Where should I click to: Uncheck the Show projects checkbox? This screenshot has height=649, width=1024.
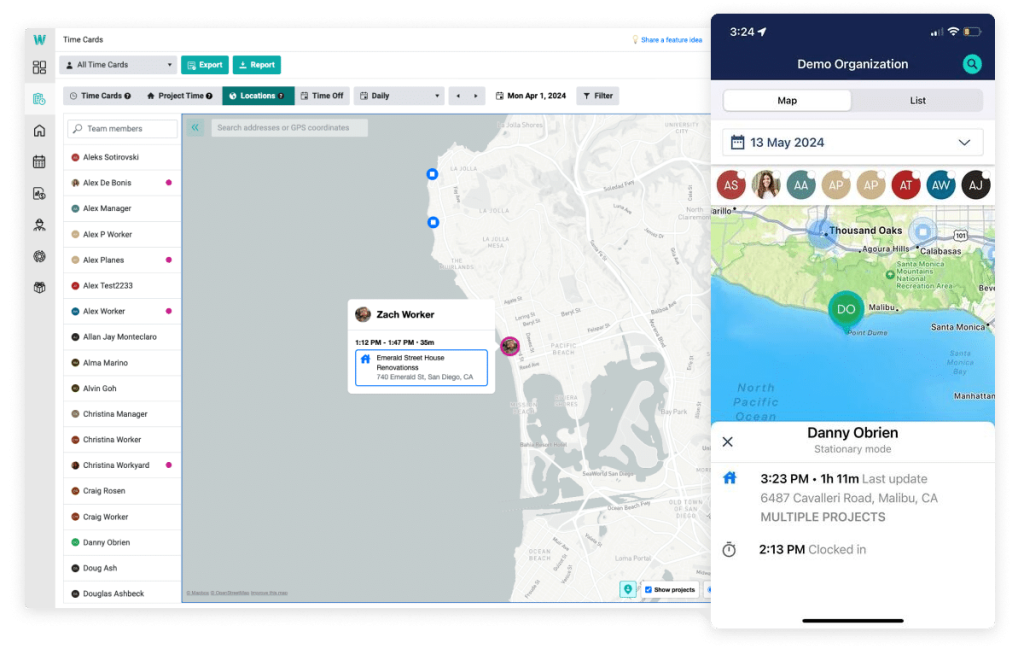648,590
